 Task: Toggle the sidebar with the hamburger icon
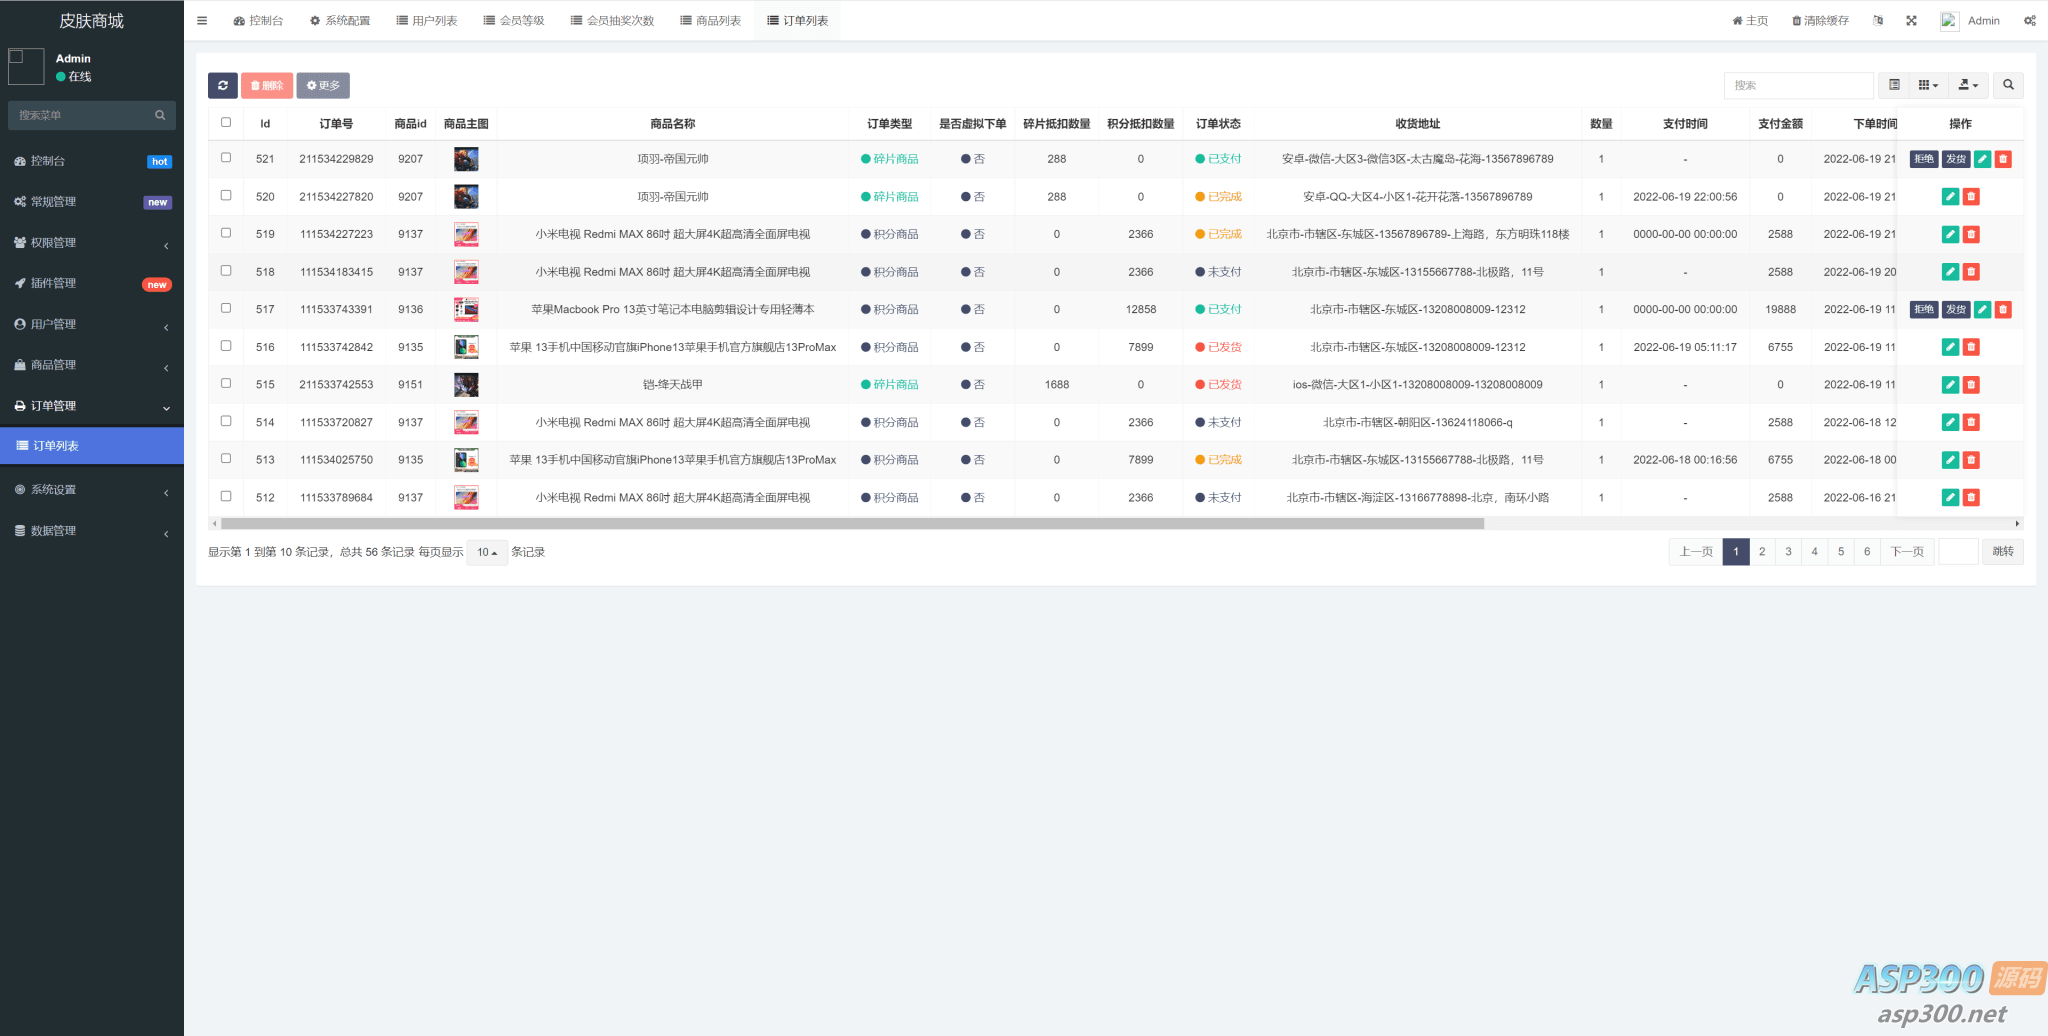[x=202, y=21]
